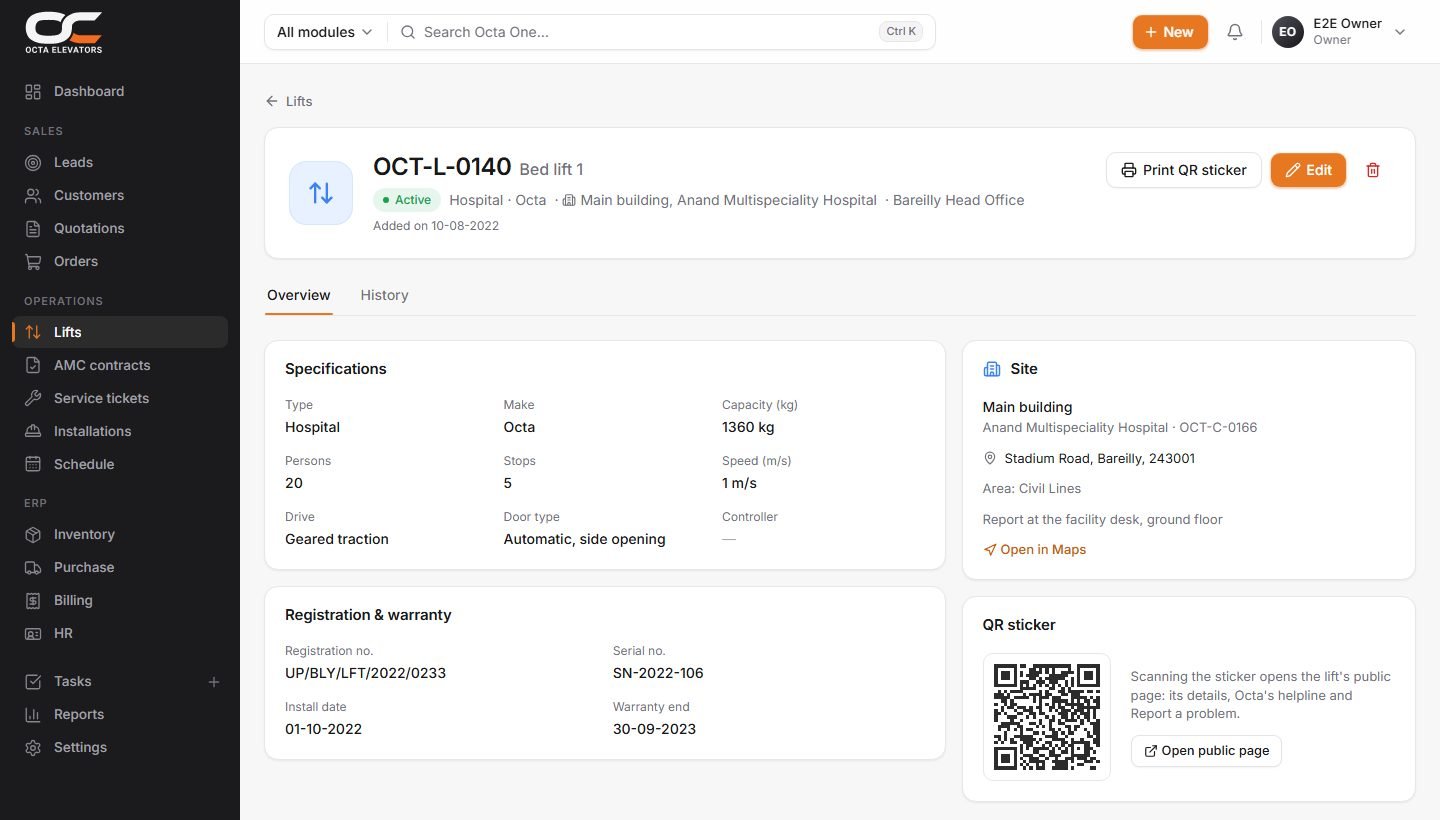Click the Settings gear icon
This screenshot has height=820, width=1440.
click(x=33, y=748)
